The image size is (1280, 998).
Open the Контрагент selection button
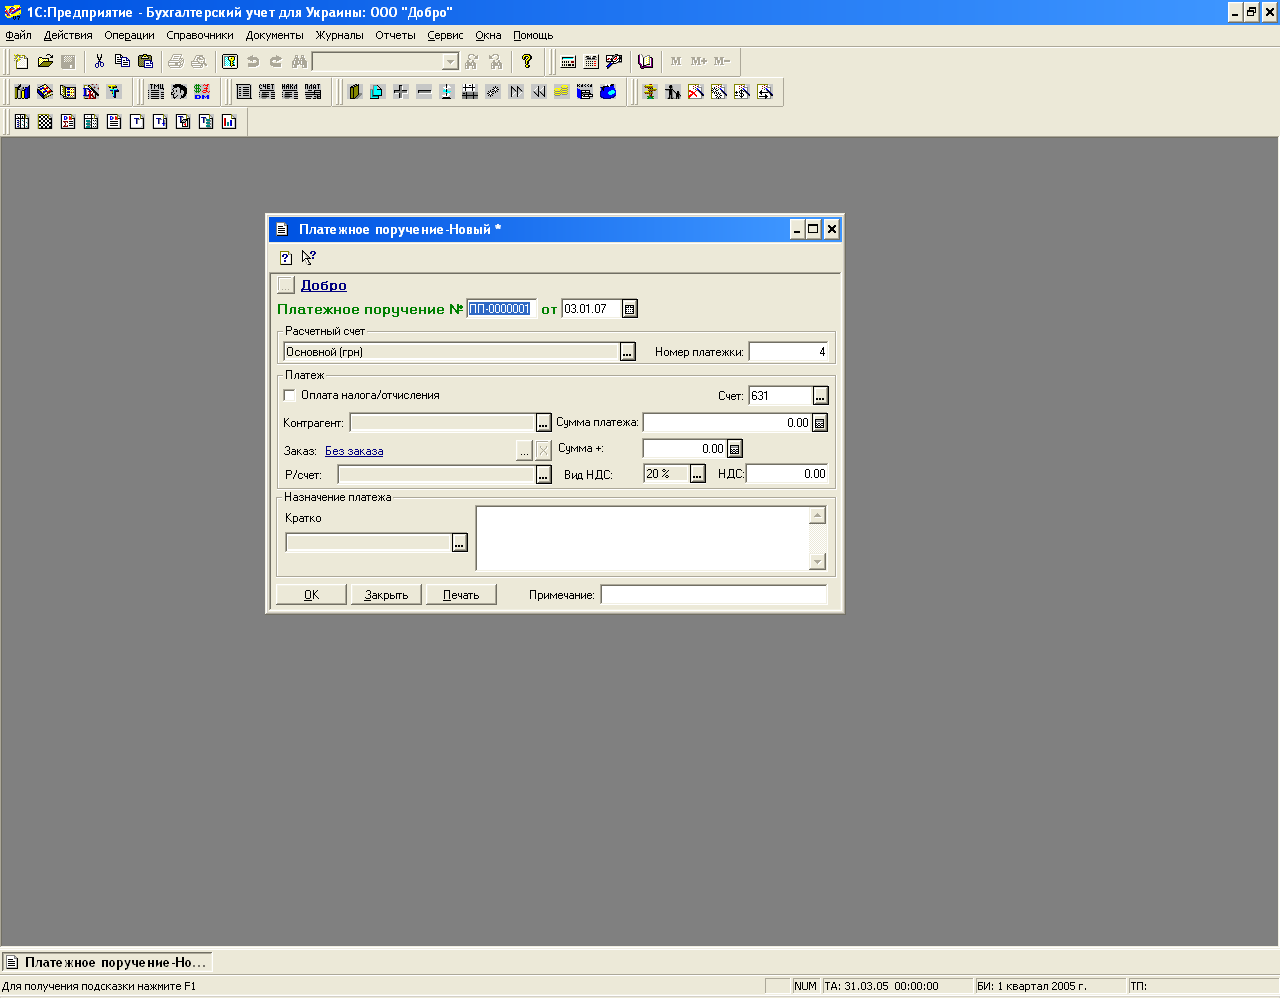tap(543, 423)
